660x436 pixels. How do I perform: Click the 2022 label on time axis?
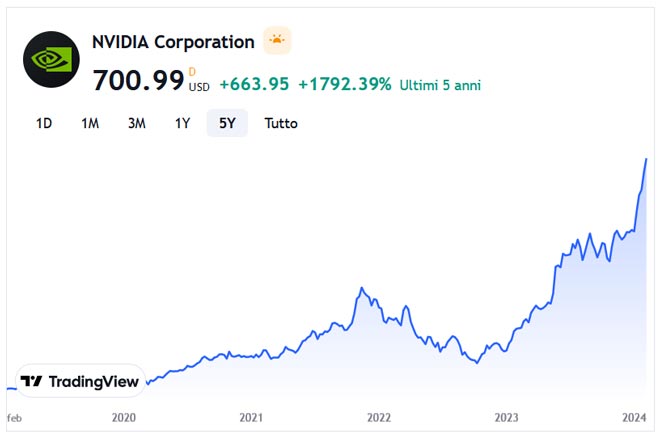[379, 417]
